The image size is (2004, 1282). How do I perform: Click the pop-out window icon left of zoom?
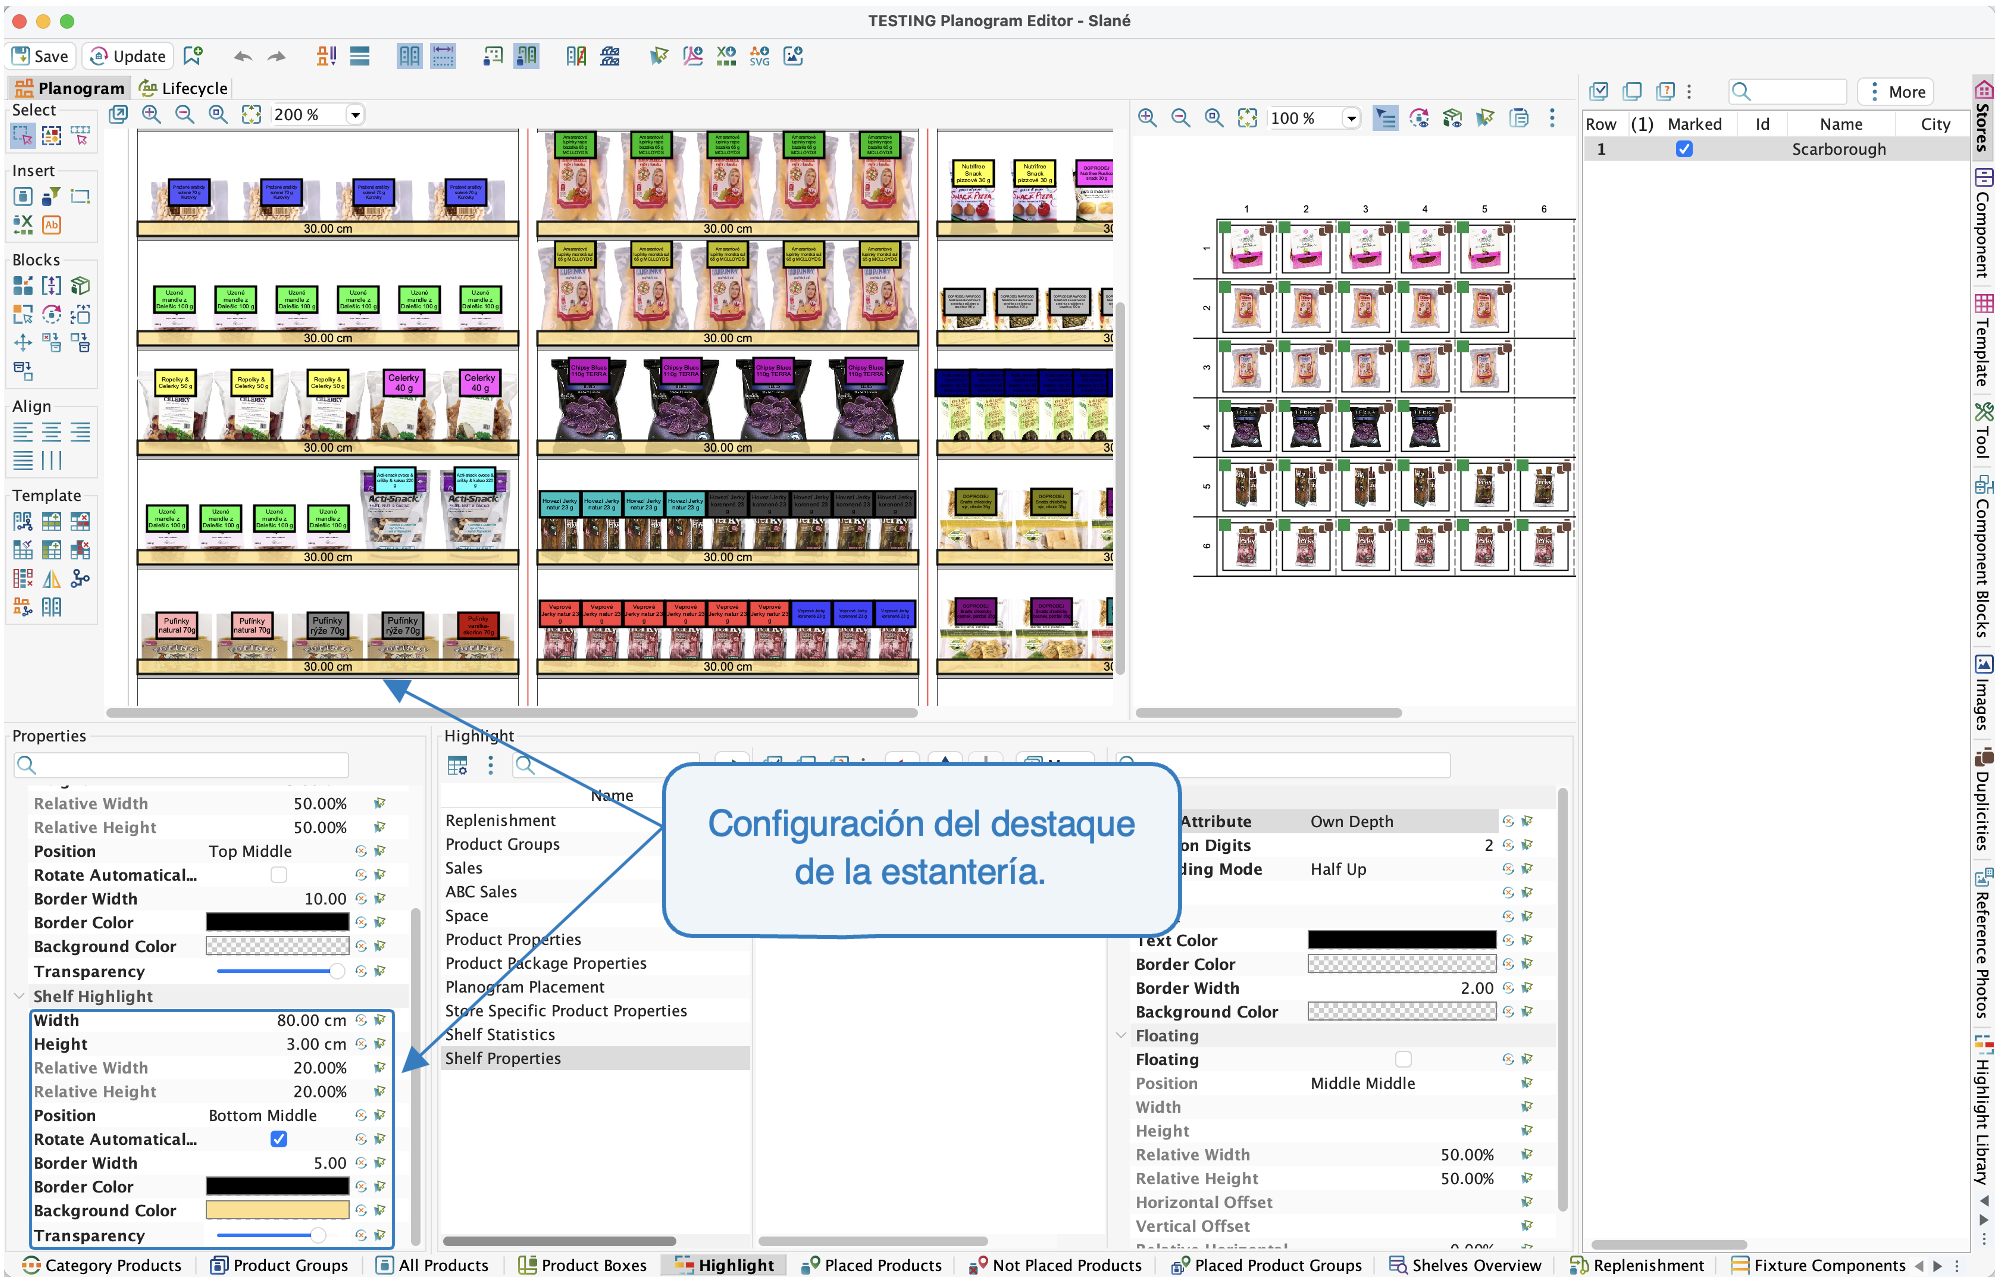(118, 115)
